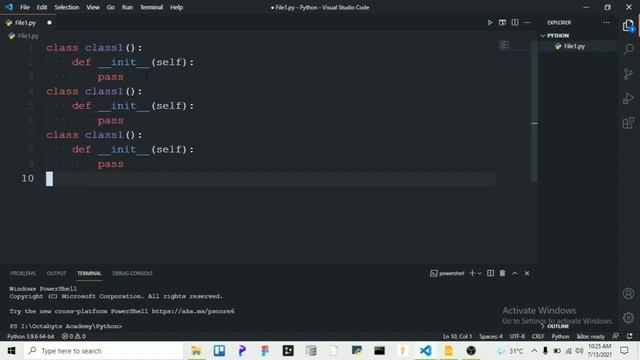Open File Explorer from the taskbar
This screenshot has height=360, width=640.
pos(196,351)
